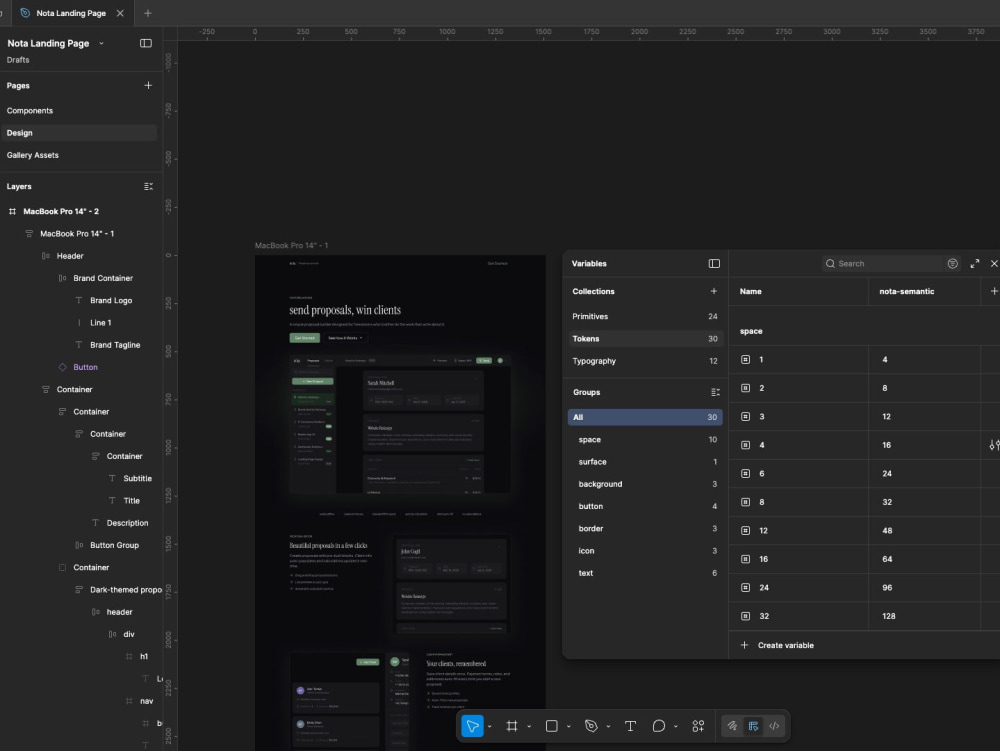Select the All group in Variables

(645, 417)
